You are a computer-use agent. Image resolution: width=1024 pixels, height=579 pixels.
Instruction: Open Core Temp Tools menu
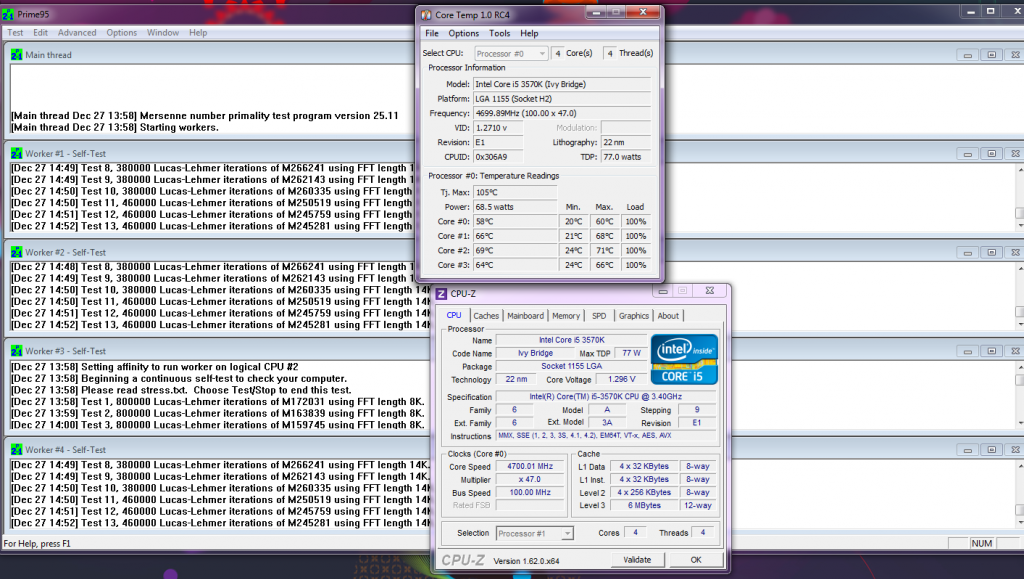click(x=500, y=33)
